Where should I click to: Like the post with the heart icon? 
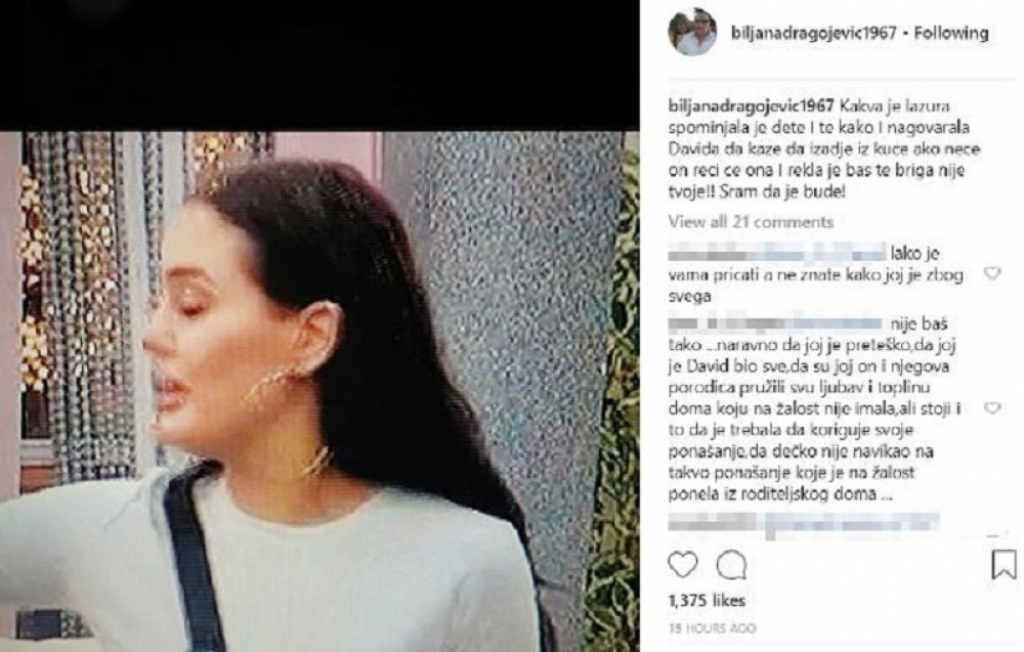coord(682,564)
